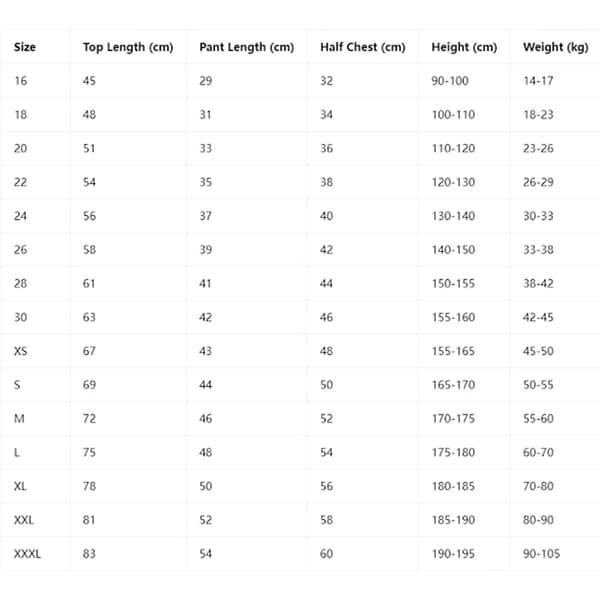Click the Height (cm) column header
This screenshot has height=600, width=600.
464,47
